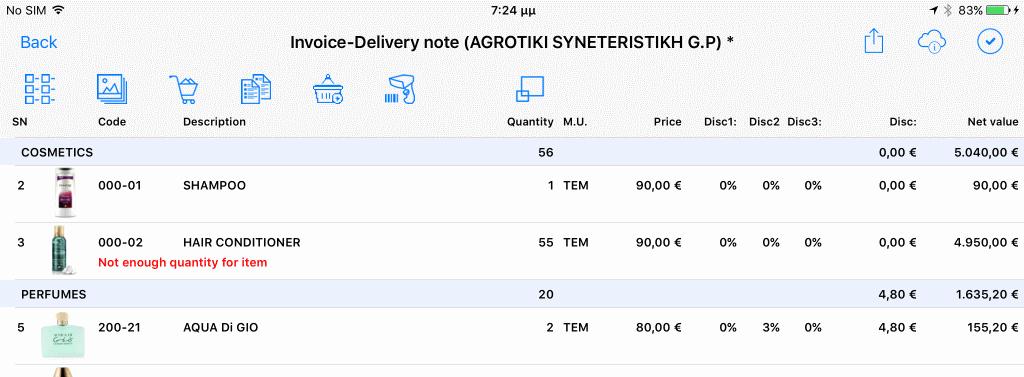
Task: Confirm with the checkmark circle icon
Action: coord(990,42)
